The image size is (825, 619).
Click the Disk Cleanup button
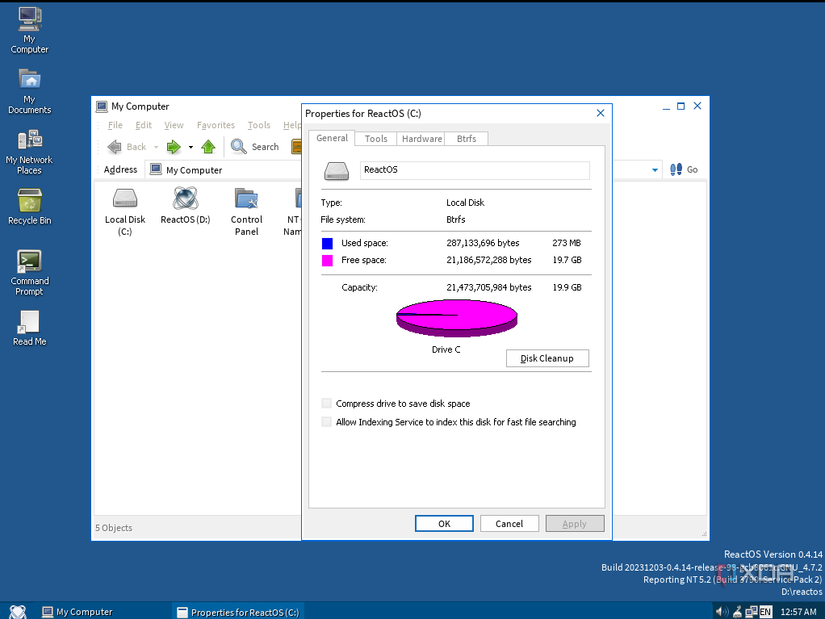coord(547,358)
